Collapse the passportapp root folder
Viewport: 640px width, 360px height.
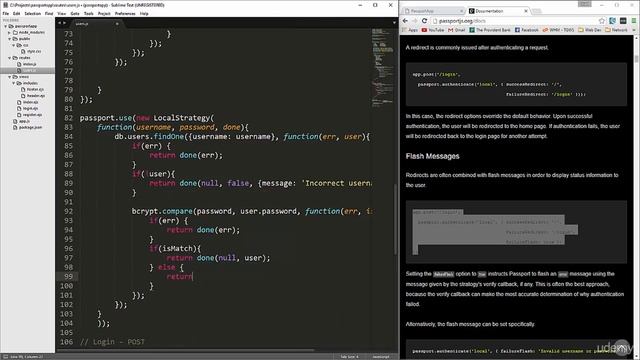(6, 26)
